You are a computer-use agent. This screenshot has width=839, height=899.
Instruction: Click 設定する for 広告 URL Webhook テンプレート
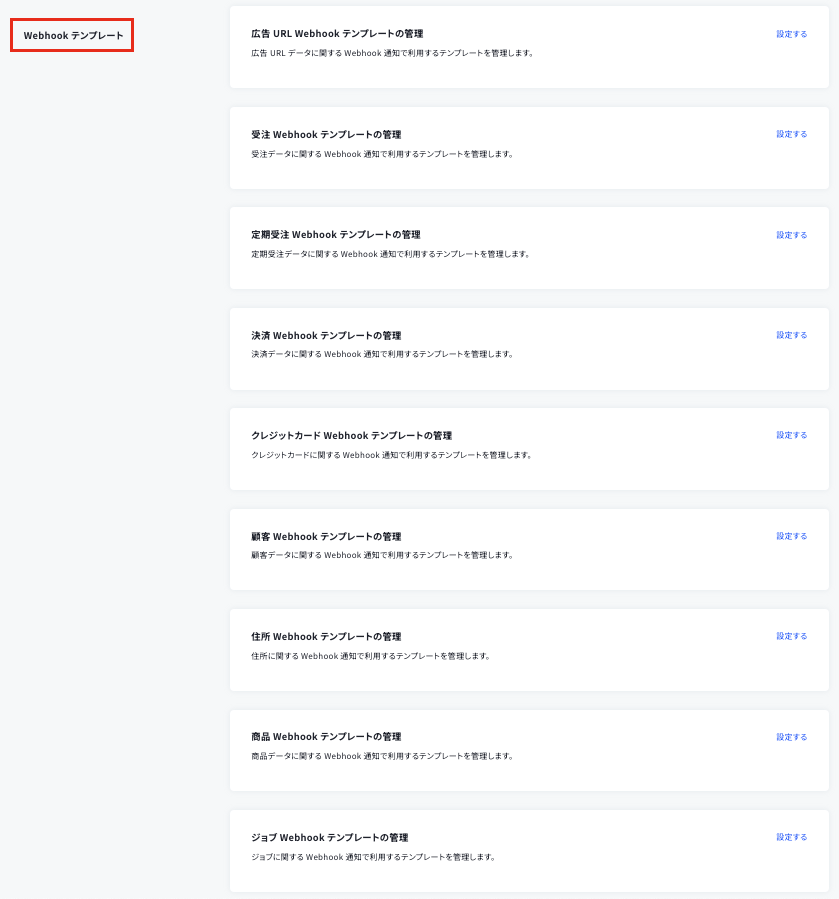791,34
